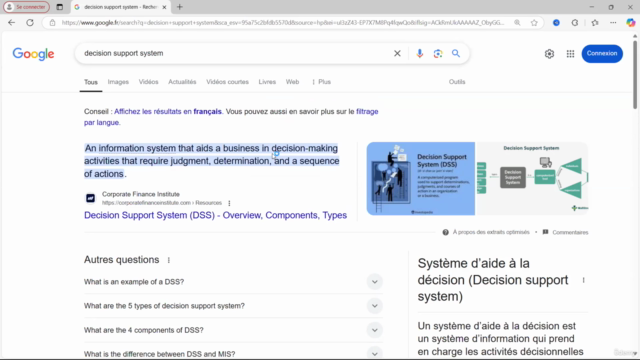640x360 pixels.
Task: Open the Plus more-filters dropdown
Action: [321, 82]
